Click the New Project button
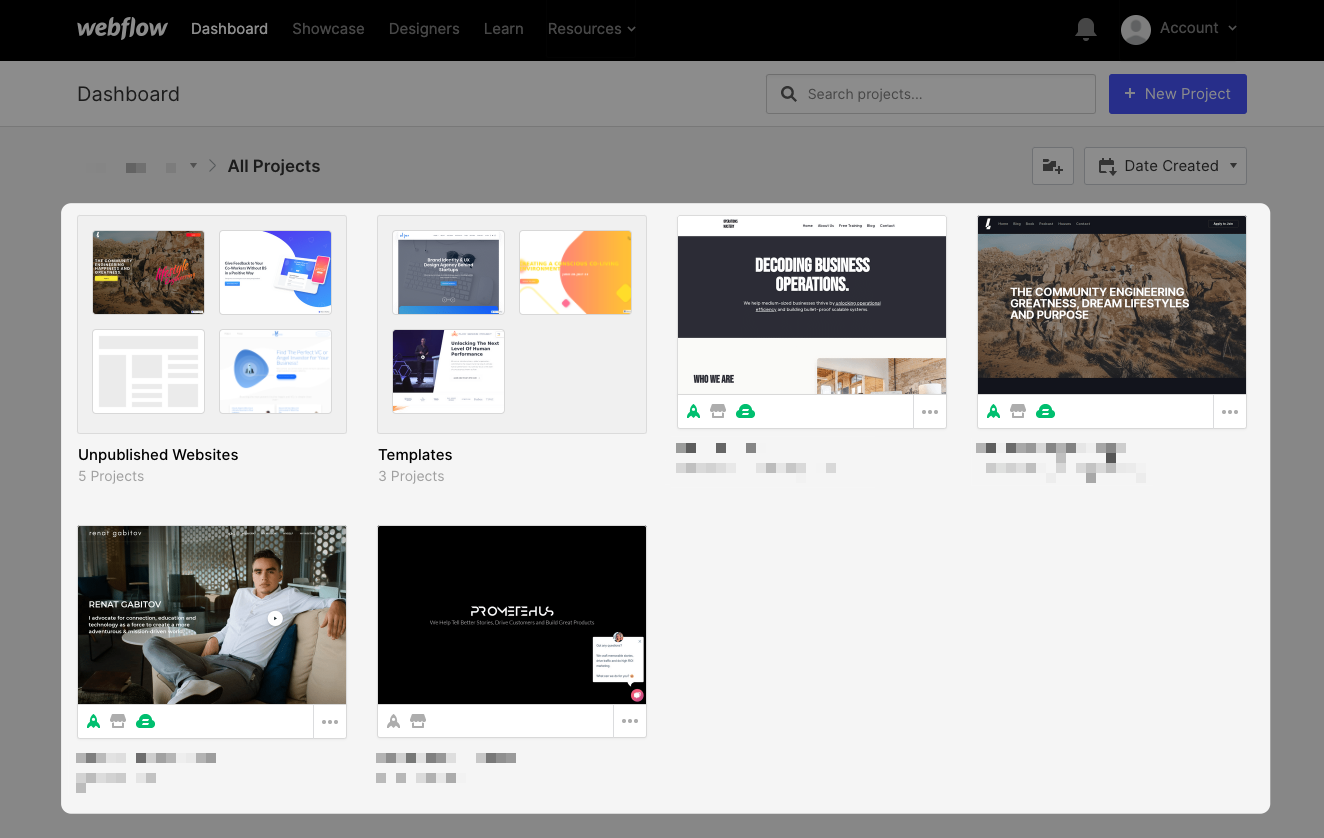This screenshot has width=1324, height=838. point(1177,93)
